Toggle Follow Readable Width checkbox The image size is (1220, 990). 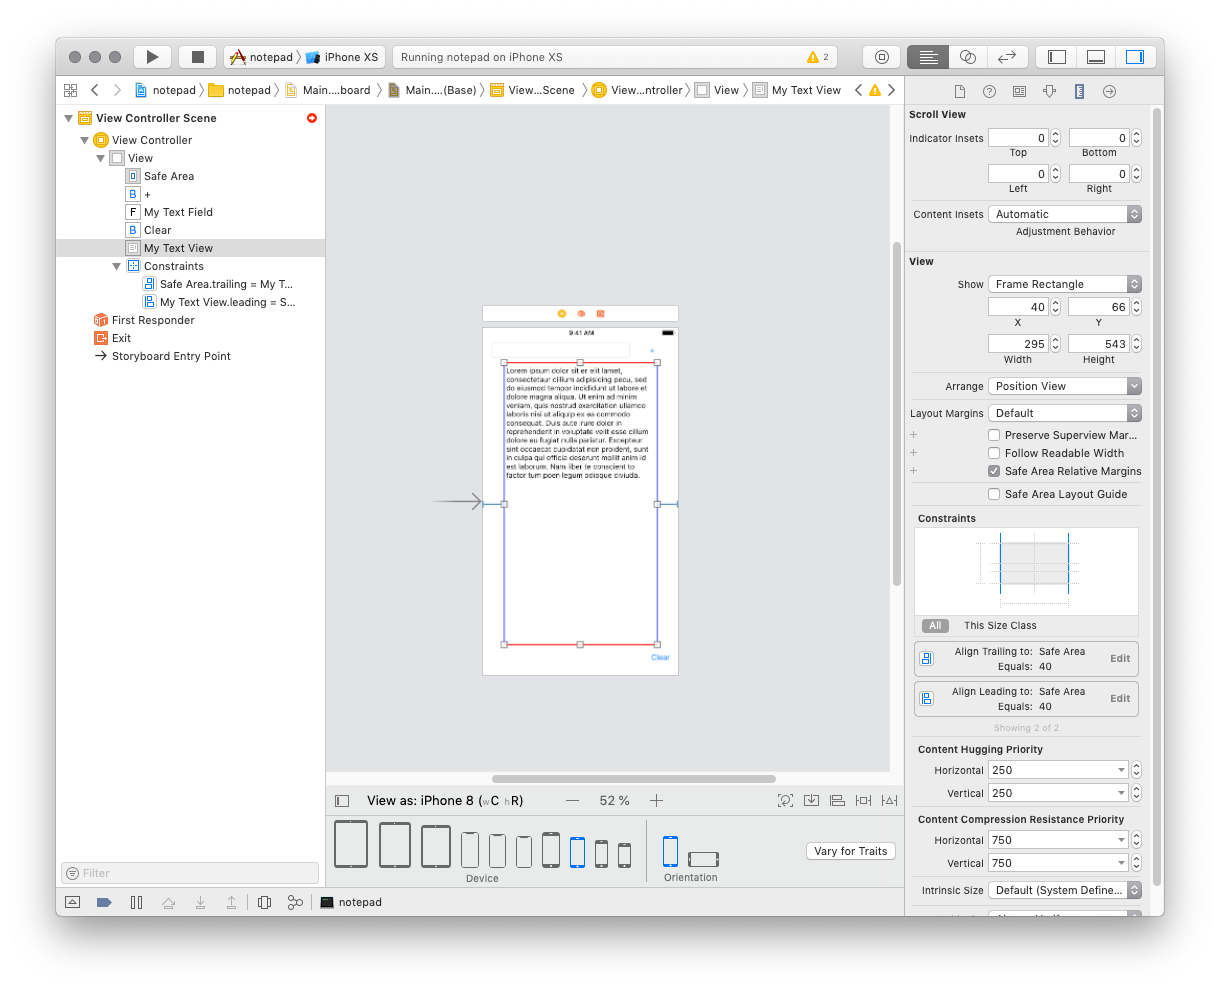click(x=994, y=453)
